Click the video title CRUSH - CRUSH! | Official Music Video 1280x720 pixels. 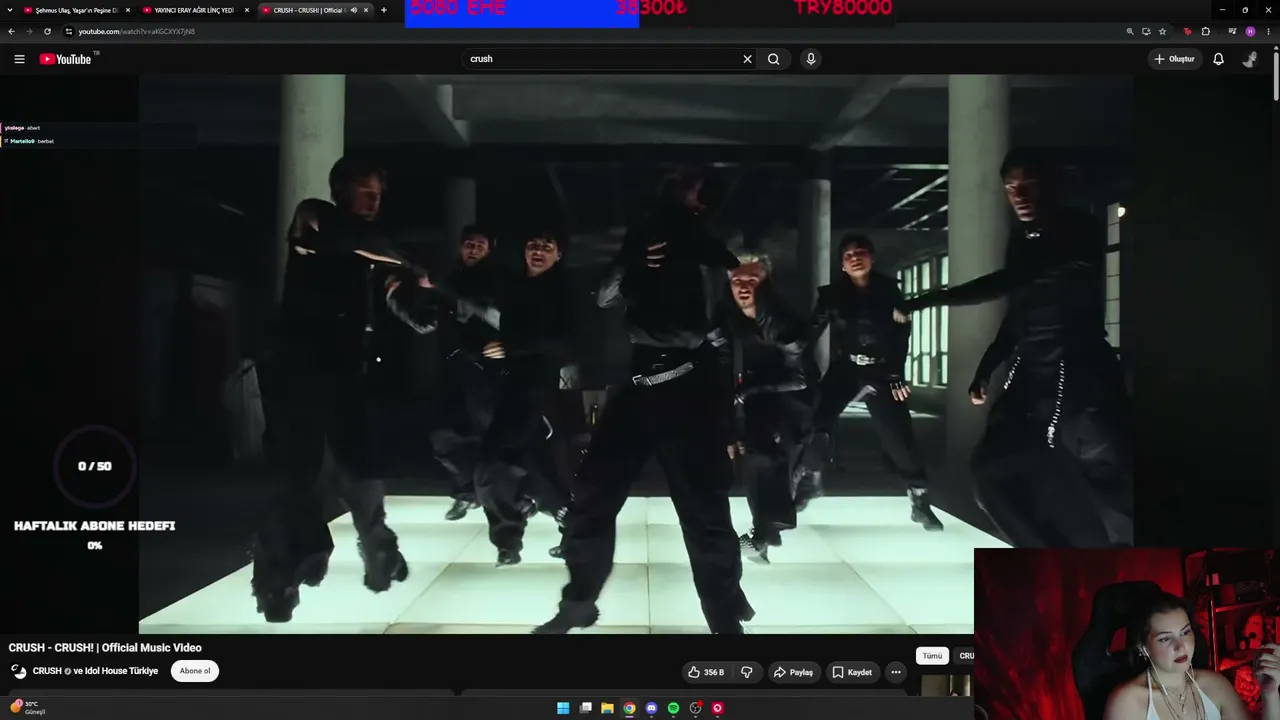[x=105, y=648]
